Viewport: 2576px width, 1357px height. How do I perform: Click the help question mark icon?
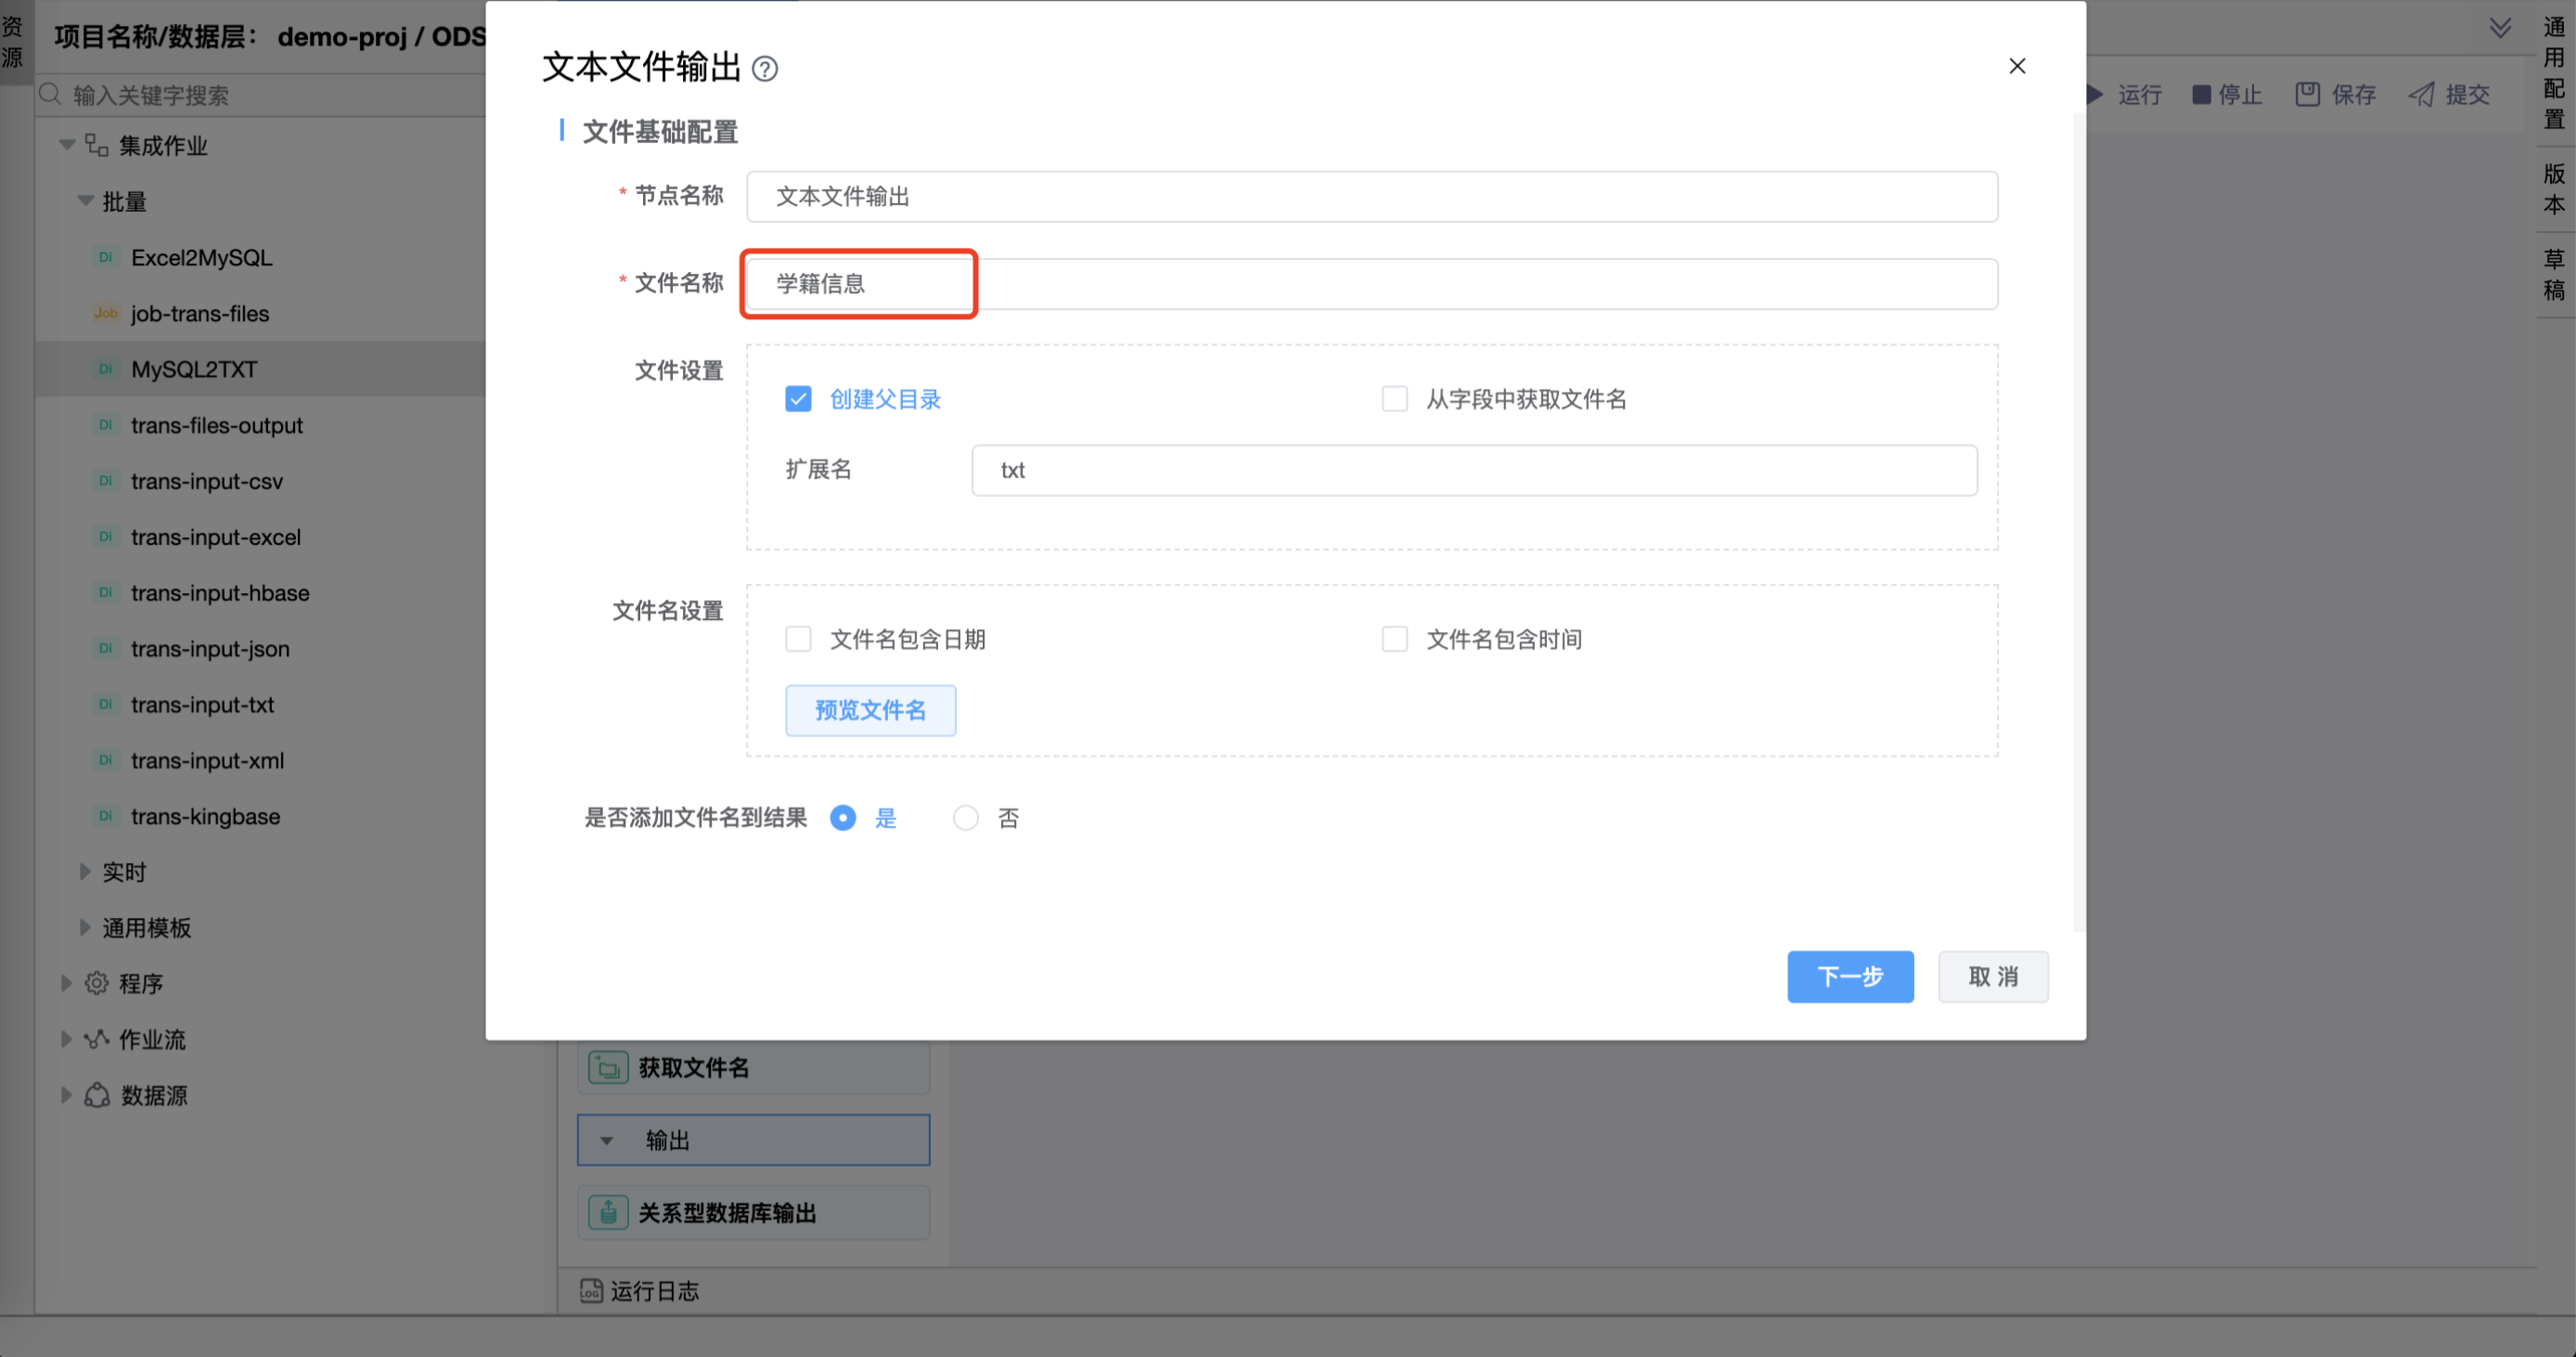765,69
